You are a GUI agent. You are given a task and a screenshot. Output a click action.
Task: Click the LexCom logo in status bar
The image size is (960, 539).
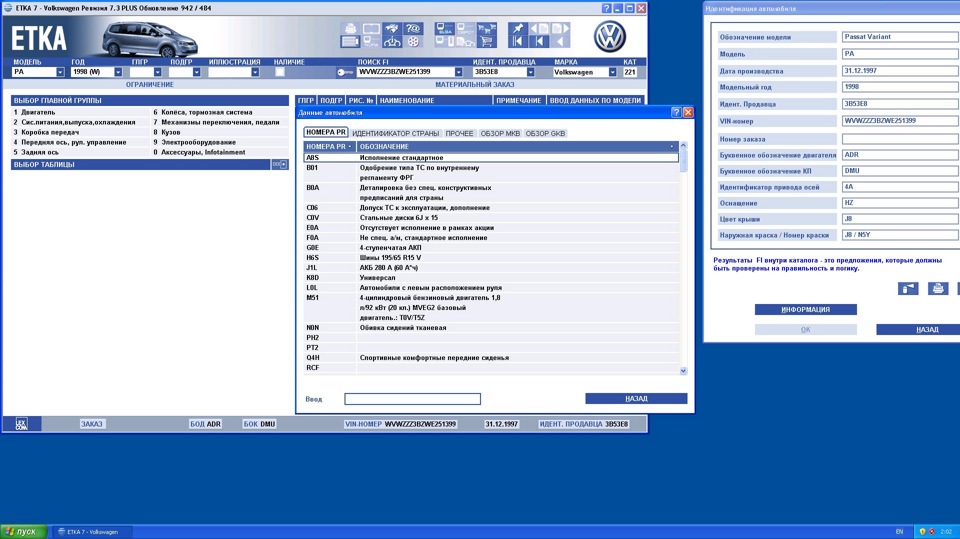[21, 424]
